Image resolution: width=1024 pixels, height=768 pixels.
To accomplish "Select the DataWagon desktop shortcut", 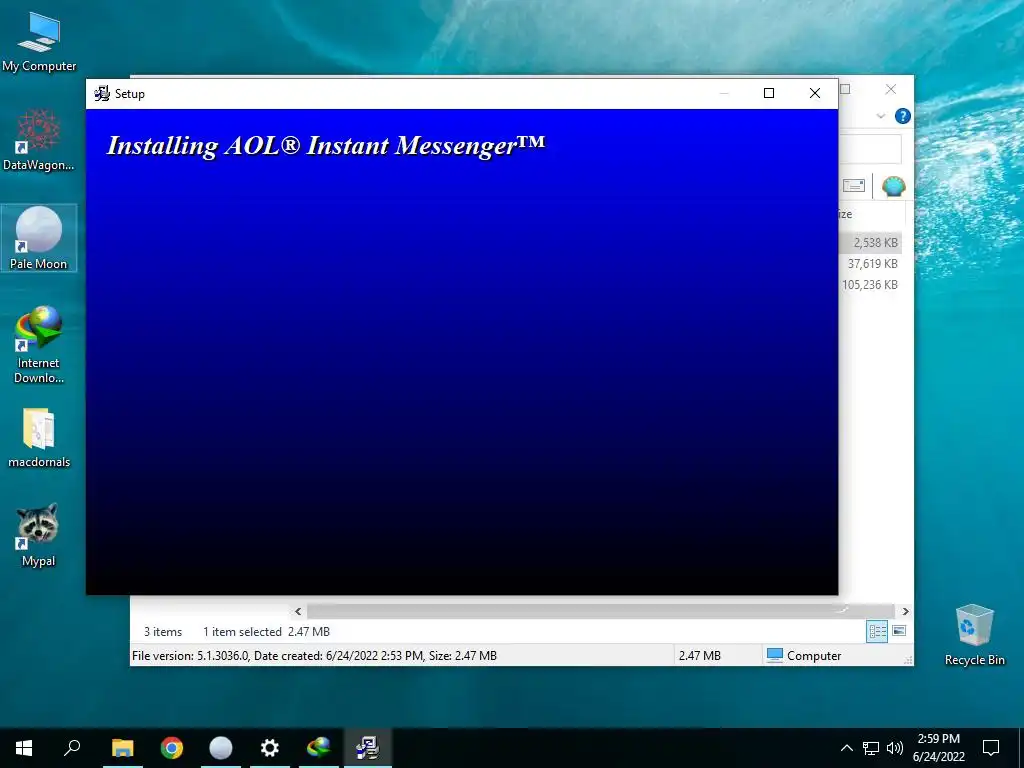I will pyautogui.click(x=39, y=140).
